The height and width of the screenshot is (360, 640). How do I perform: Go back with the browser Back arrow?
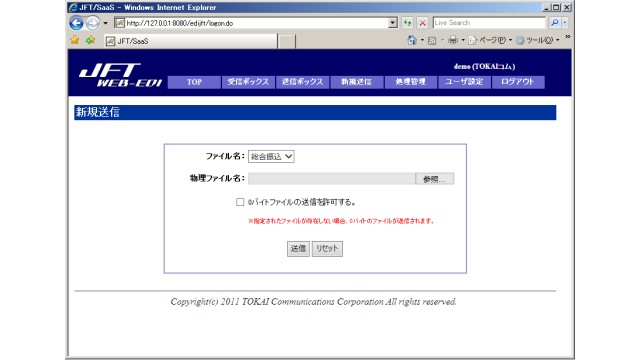click(x=76, y=23)
